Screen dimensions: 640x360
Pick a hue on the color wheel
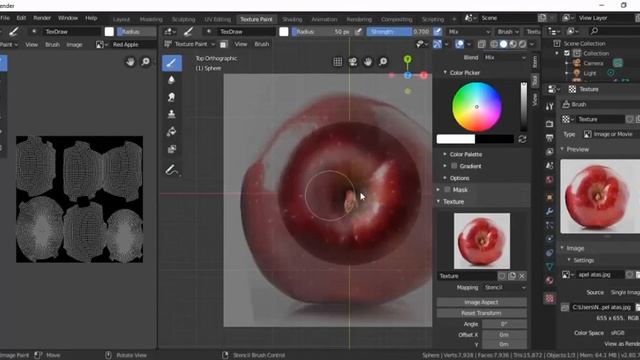[x=477, y=107]
